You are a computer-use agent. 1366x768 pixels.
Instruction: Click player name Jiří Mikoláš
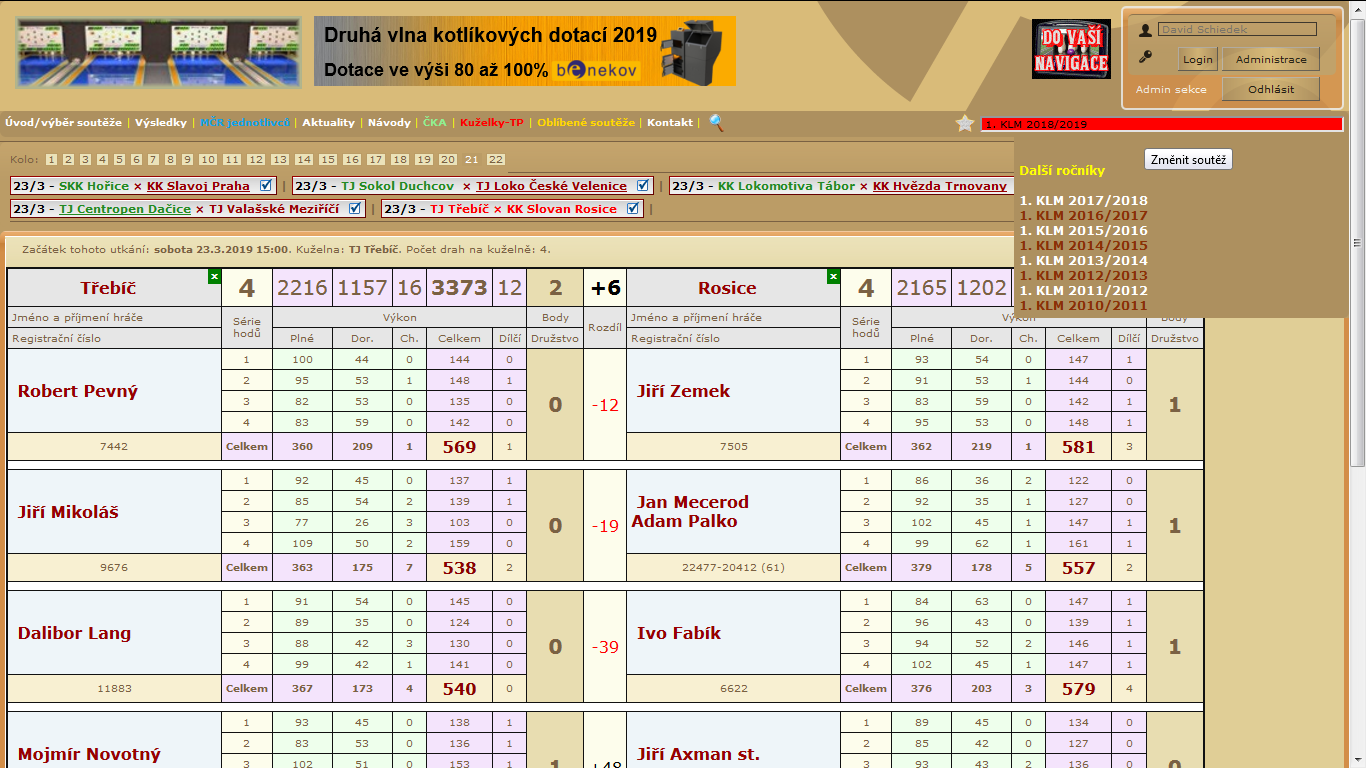(x=68, y=512)
